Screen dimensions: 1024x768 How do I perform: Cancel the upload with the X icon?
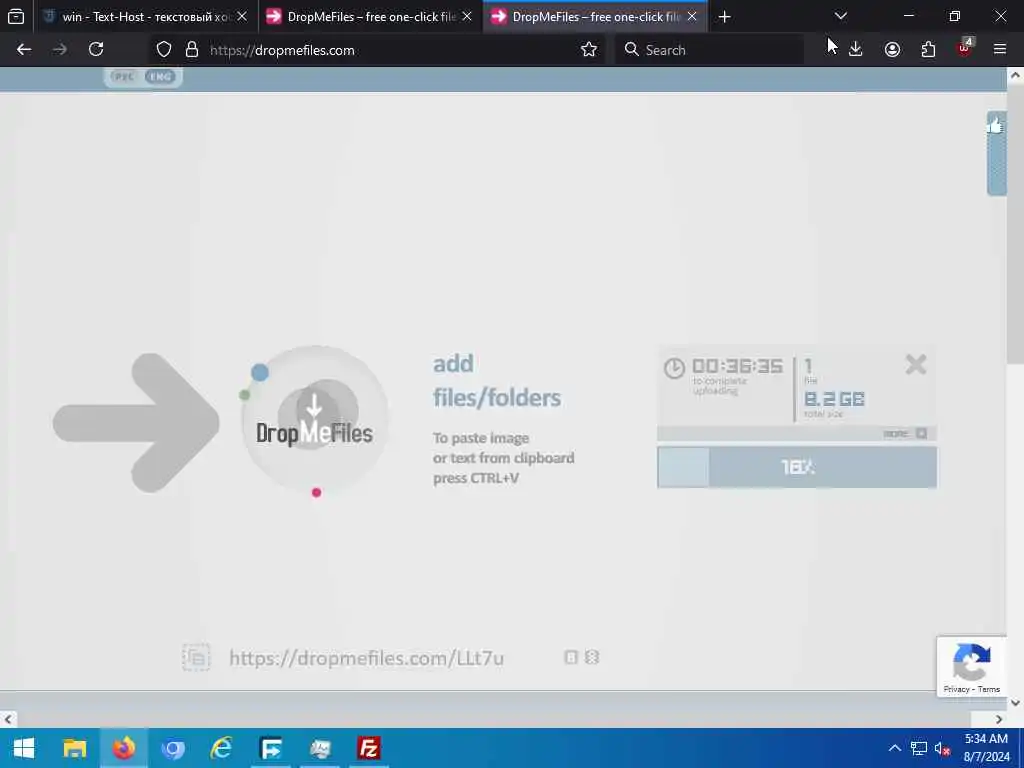[916, 364]
